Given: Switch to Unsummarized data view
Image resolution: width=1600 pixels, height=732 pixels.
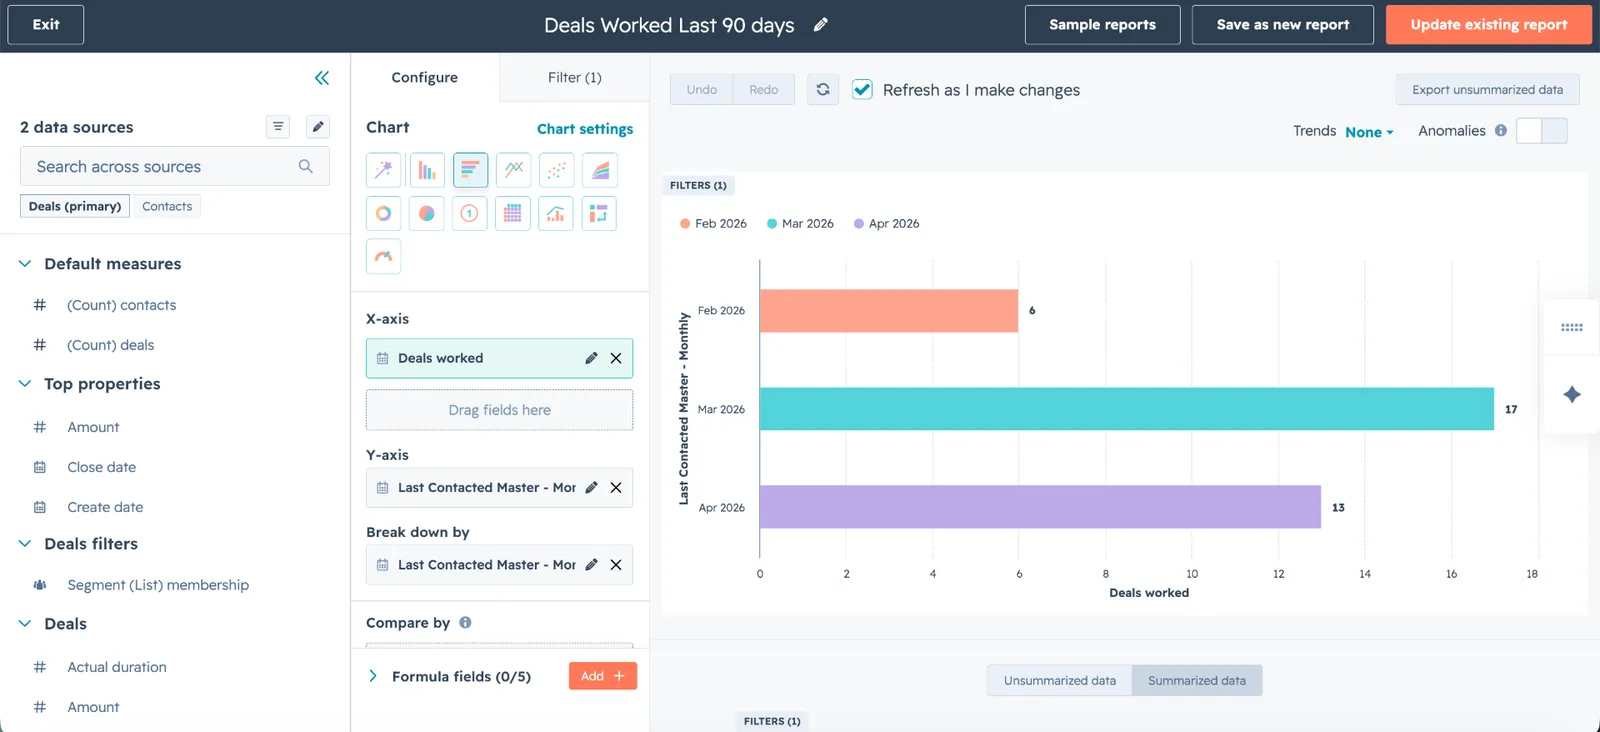Looking at the screenshot, I should (x=1060, y=681).
